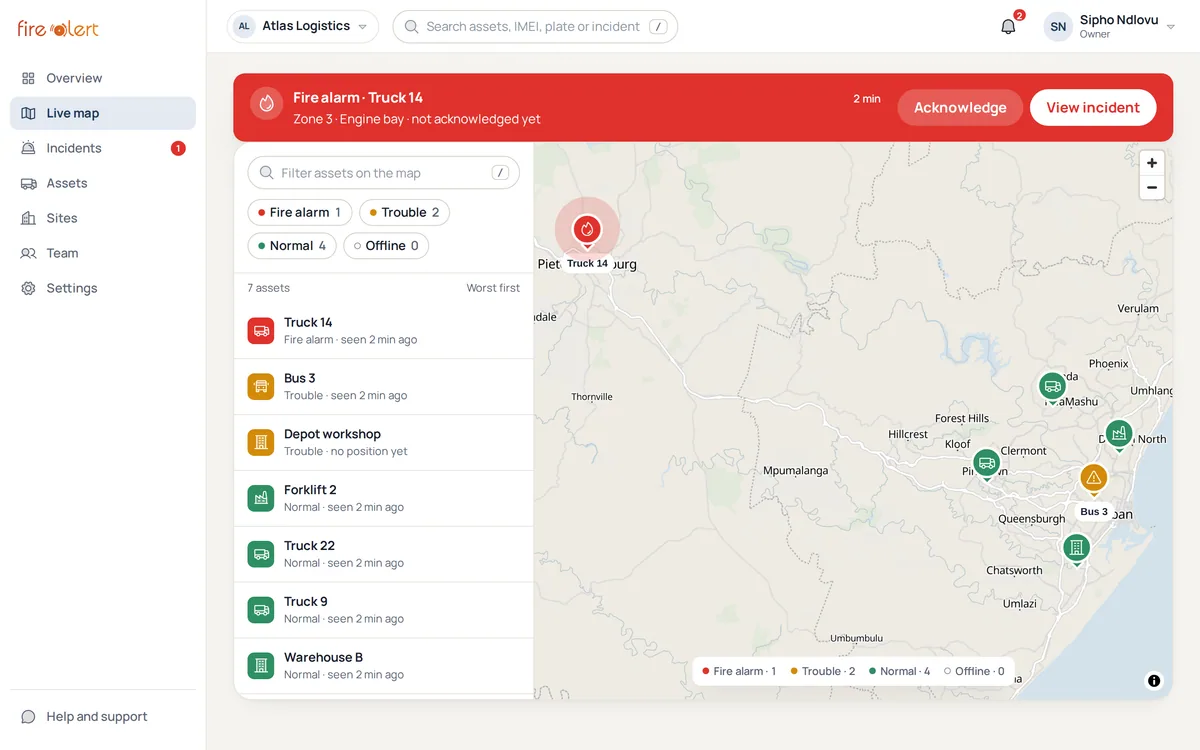Click the Depot workshop building icon
1200x750 pixels.
(261, 442)
